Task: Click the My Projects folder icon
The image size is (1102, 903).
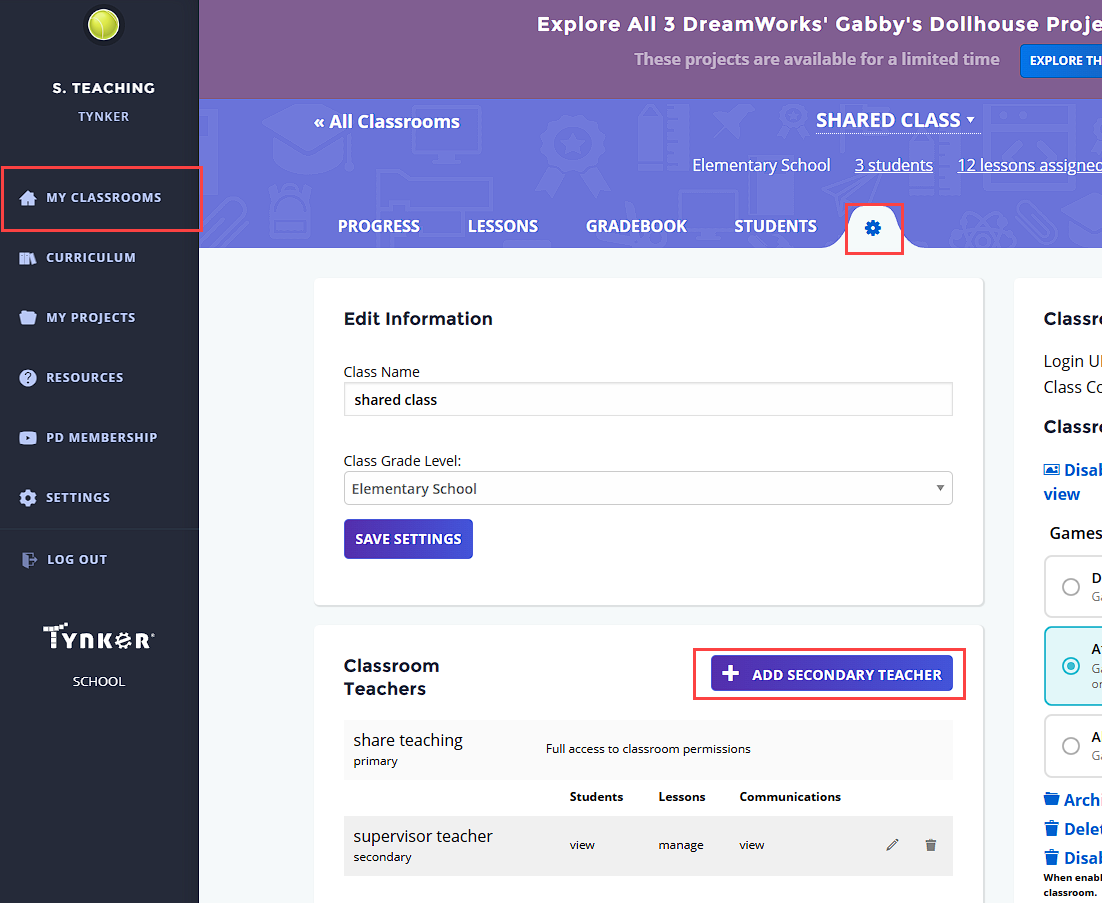Action: (27, 318)
